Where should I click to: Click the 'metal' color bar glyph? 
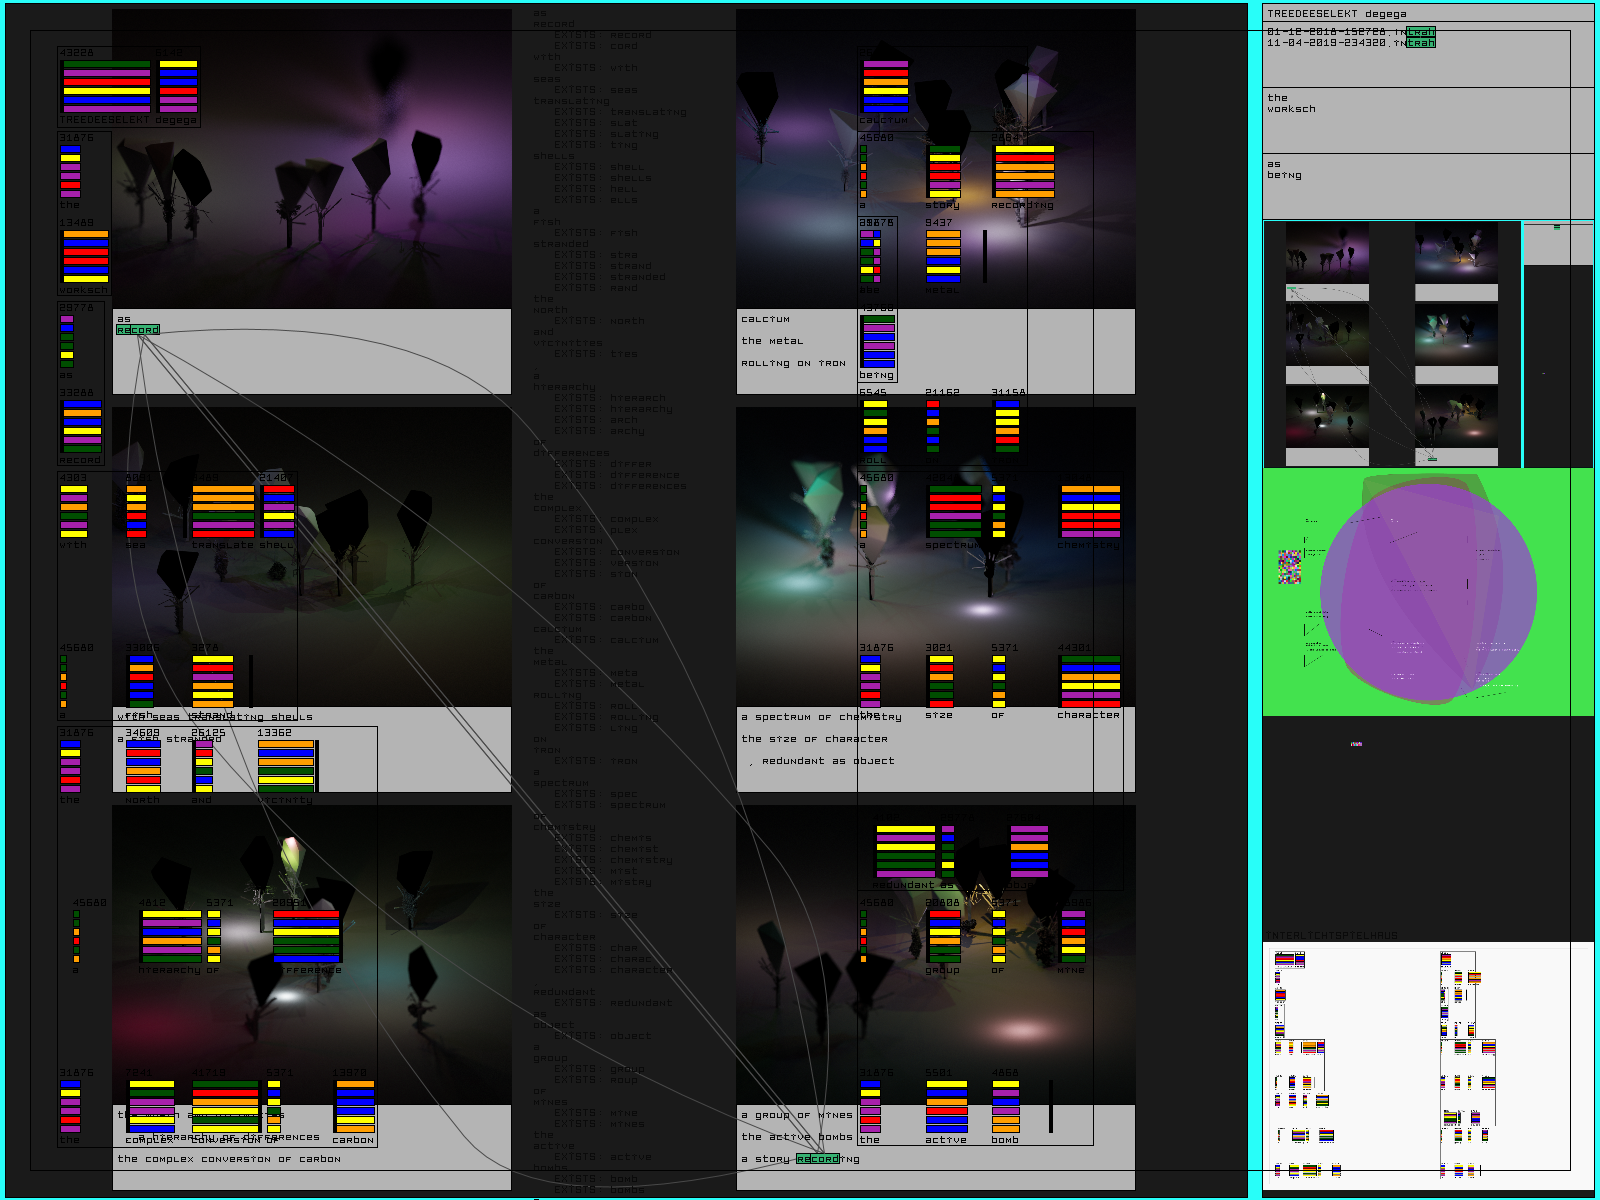942,256
